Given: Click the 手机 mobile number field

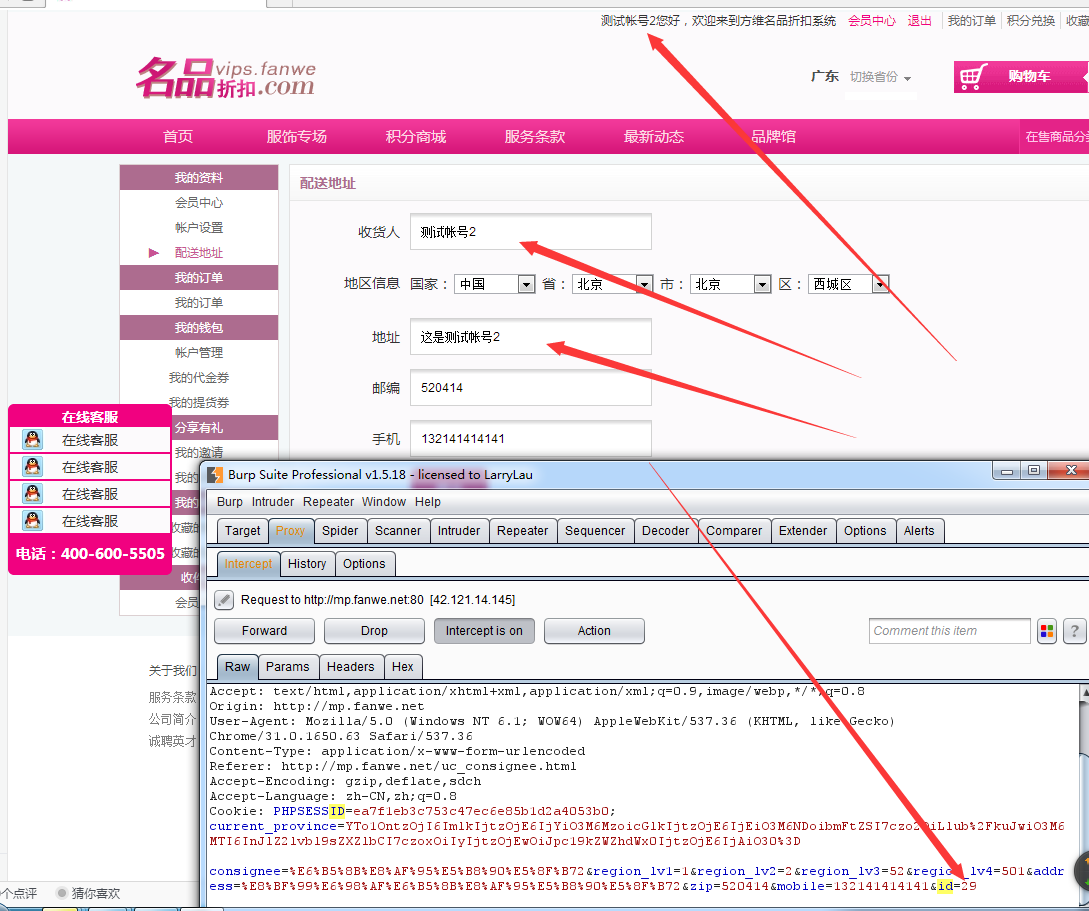Looking at the screenshot, I should coord(531,439).
